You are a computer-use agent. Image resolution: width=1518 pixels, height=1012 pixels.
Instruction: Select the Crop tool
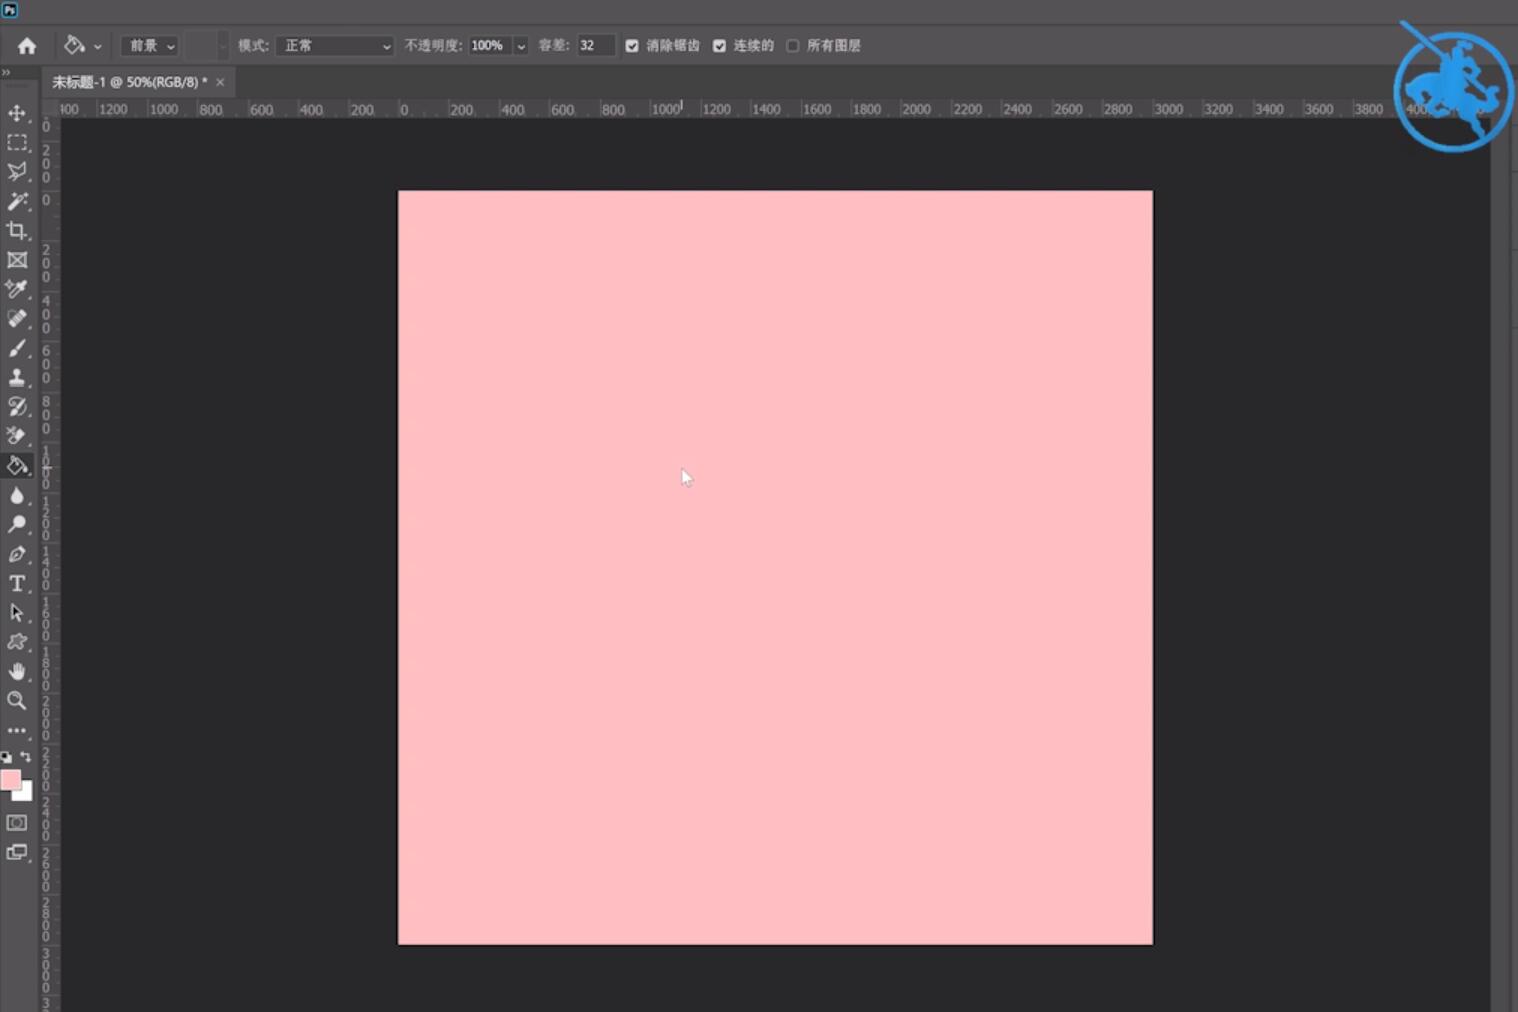pos(17,231)
